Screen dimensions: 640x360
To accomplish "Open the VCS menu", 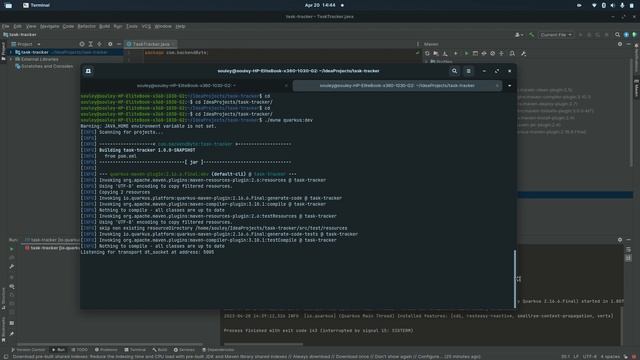I will (x=146, y=26).
